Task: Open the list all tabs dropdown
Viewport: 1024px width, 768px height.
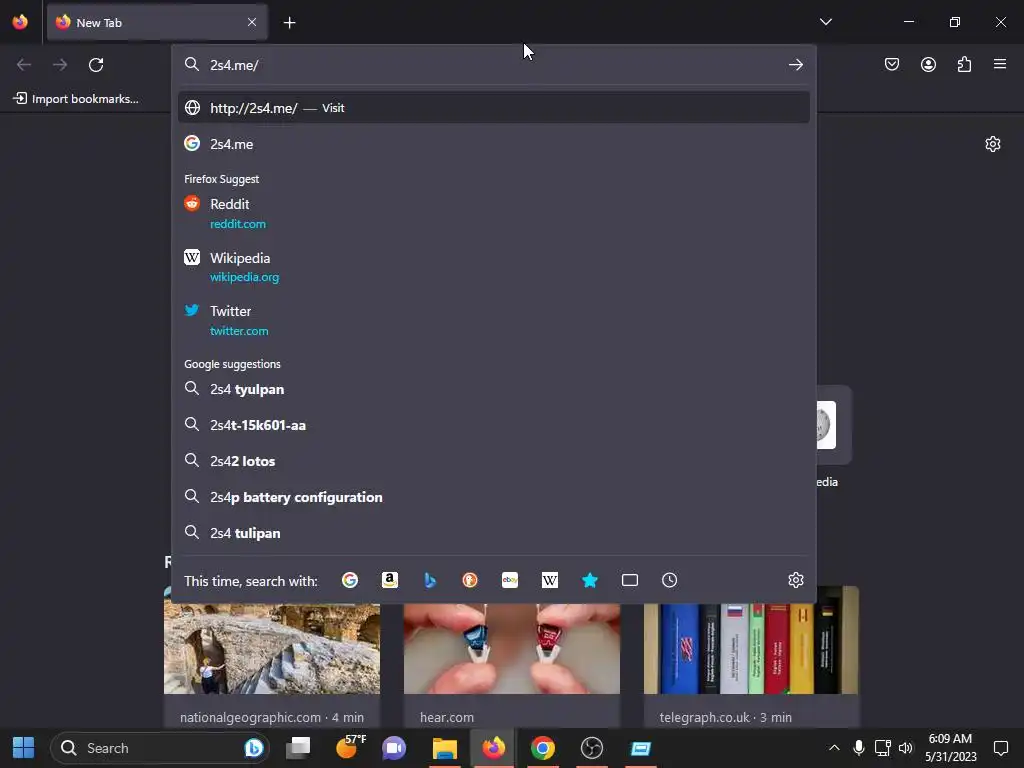Action: tap(825, 22)
